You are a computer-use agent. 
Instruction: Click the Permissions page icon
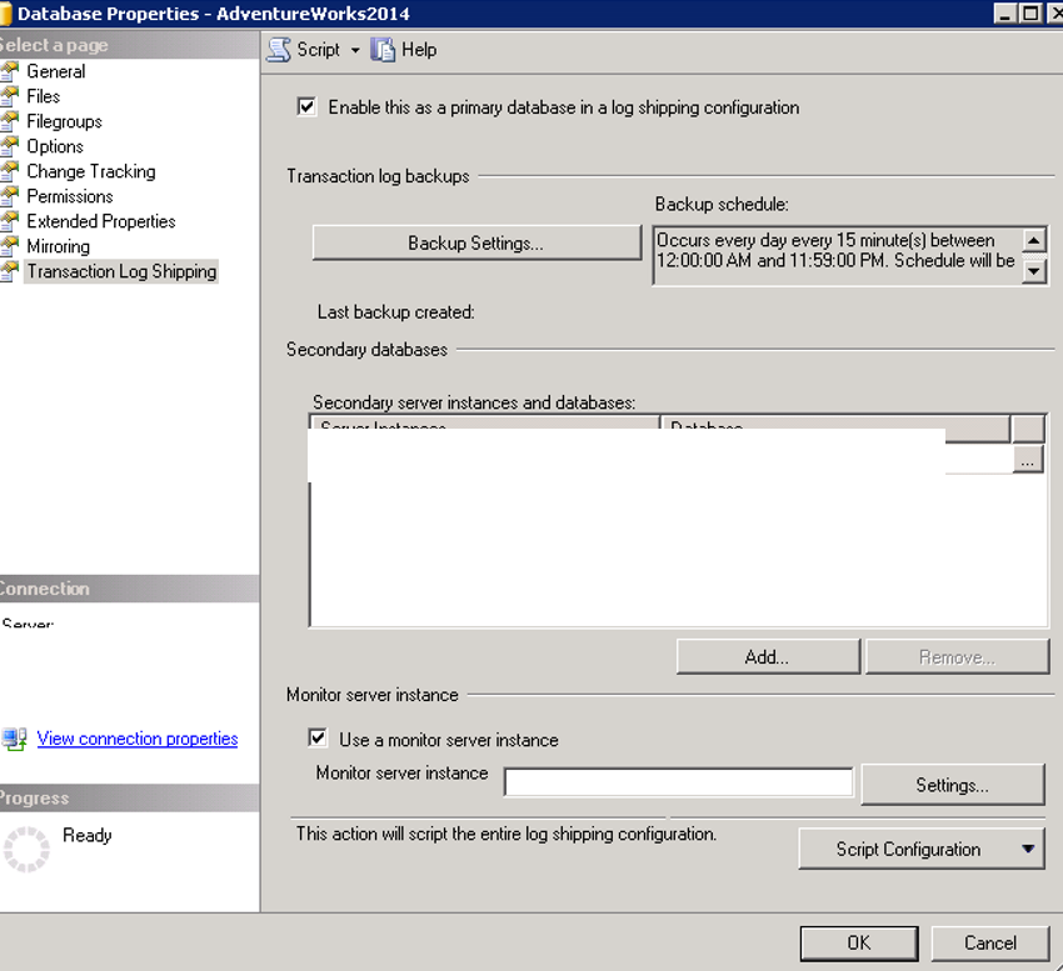pyautogui.click(x=9, y=197)
